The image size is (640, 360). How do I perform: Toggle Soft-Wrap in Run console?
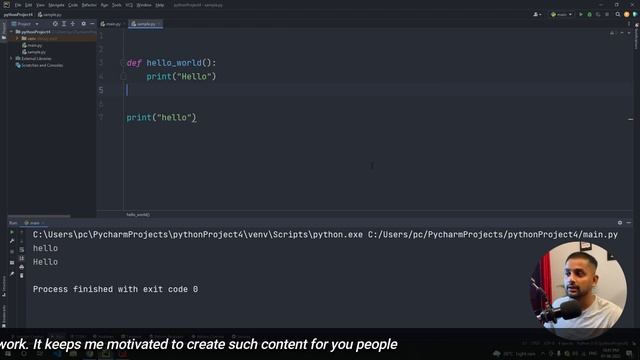[x=22, y=249]
